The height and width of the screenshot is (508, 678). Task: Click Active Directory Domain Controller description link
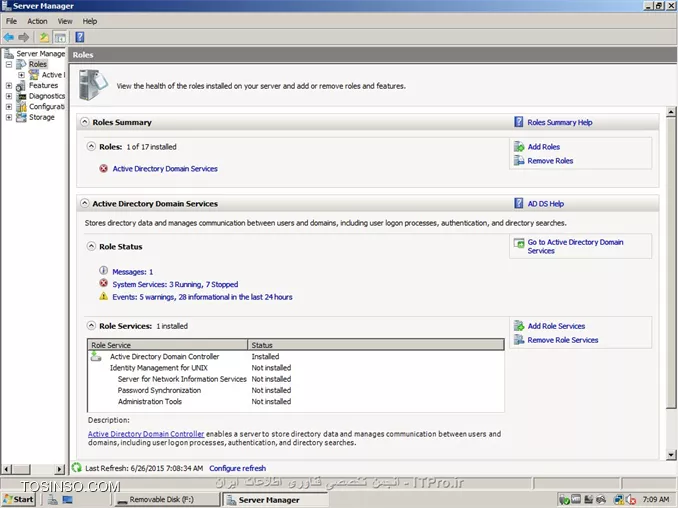click(x=146, y=434)
